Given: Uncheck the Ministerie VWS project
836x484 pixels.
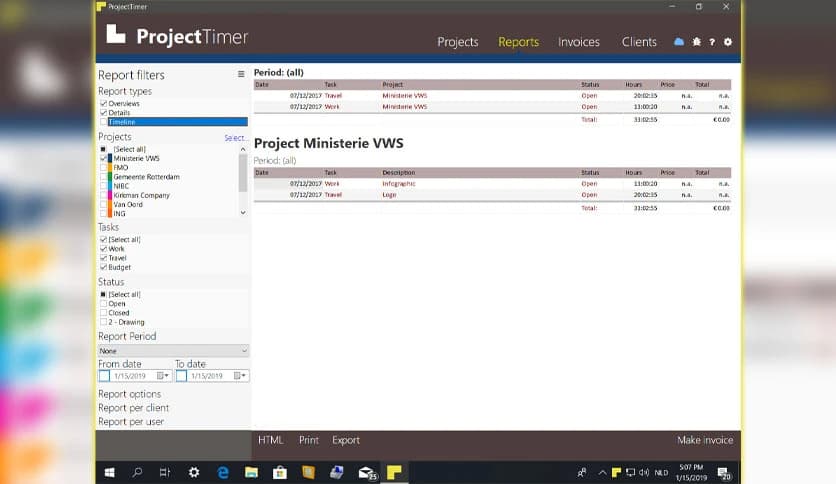Looking at the screenshot, I should 103,159.
